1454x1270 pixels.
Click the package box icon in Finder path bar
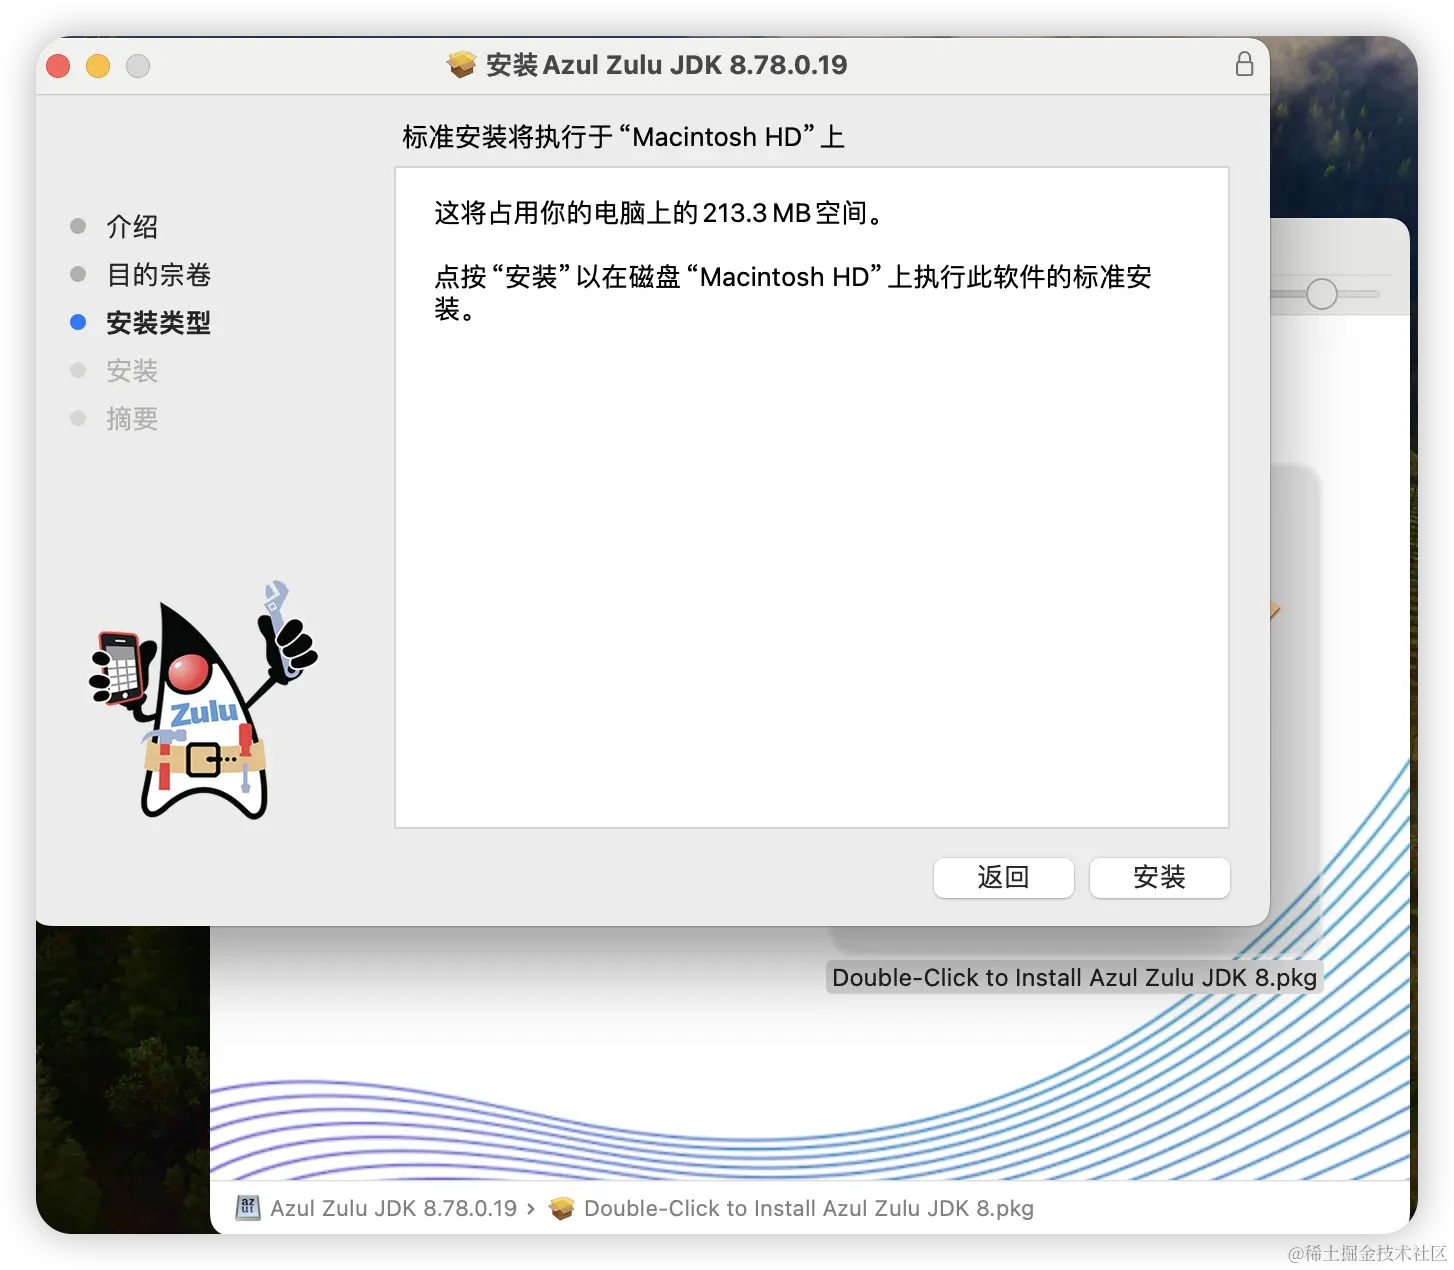[562, 1208]
